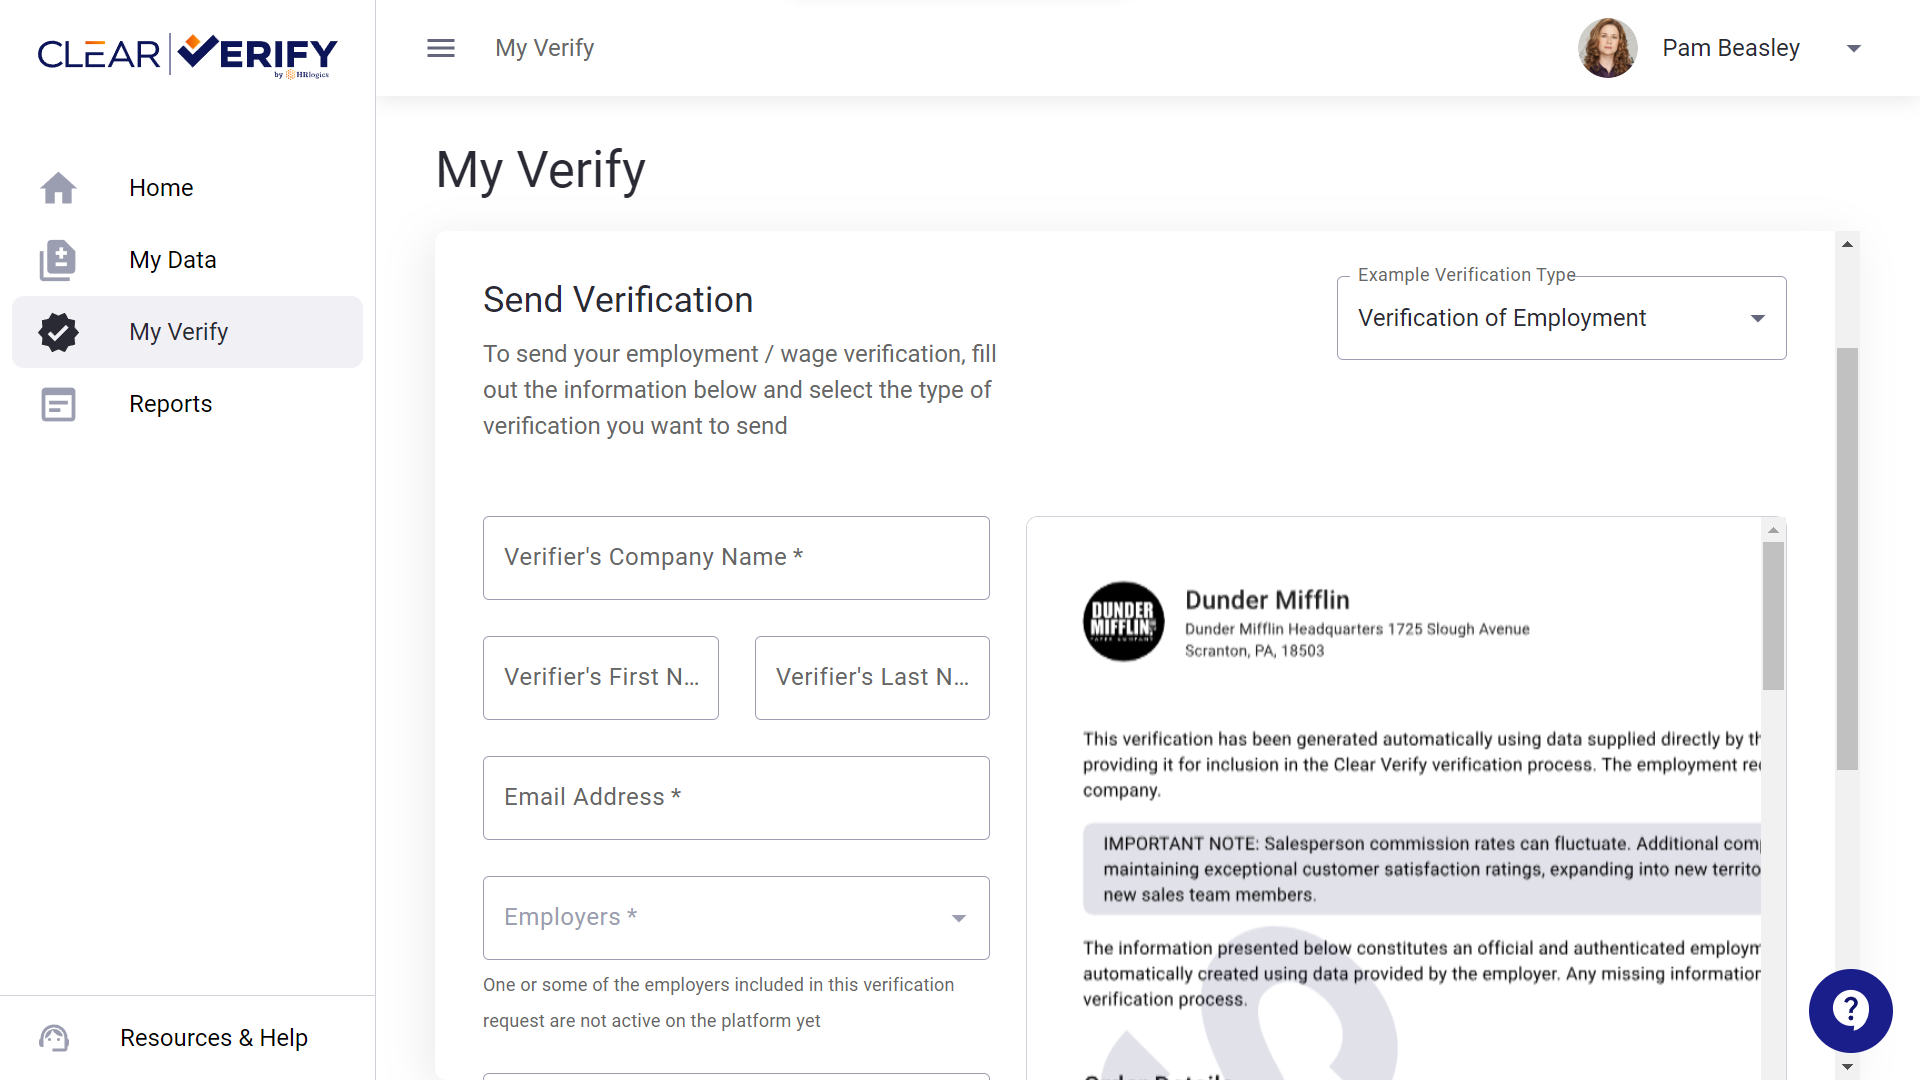
Task: Click the Scranton, PA, 18503 address line
Action: pyautogui.click(x=1254, y=651)
